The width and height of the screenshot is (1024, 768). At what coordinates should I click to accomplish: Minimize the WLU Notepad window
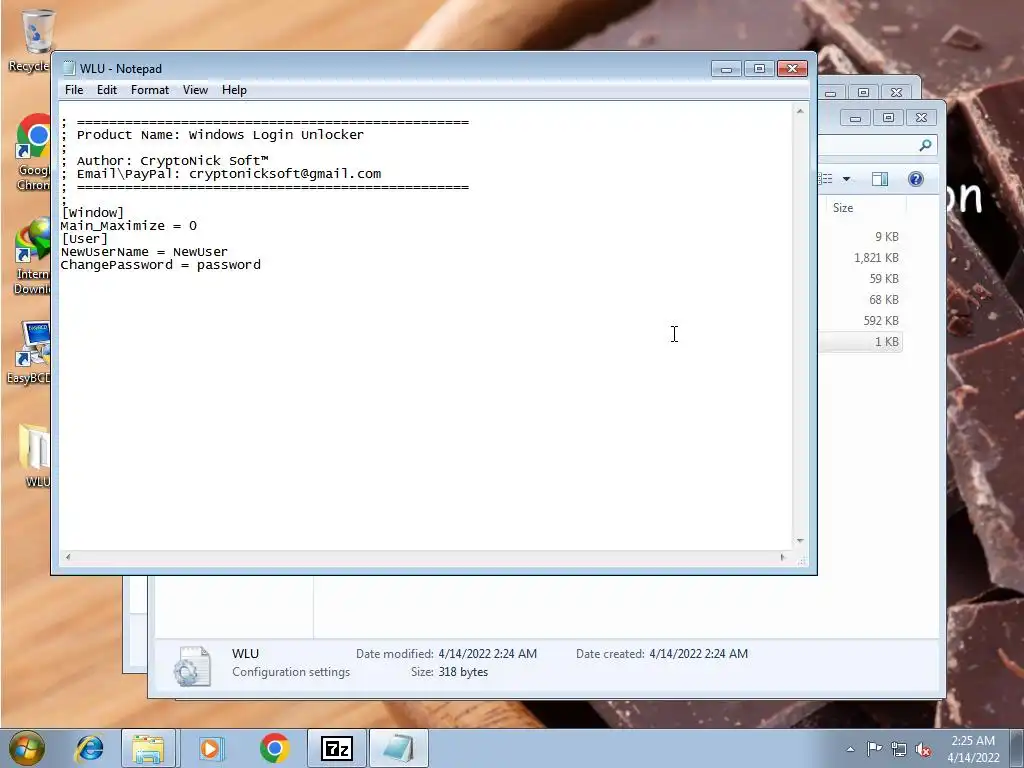(x=726, y=69)
